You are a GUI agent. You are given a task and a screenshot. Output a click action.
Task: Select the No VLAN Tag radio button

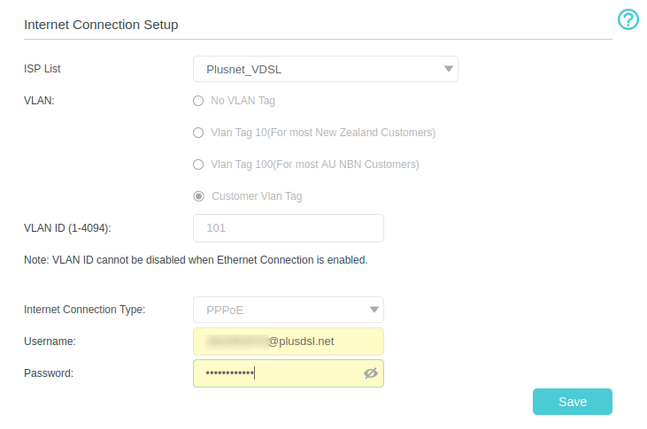pyautogui.click(x=199, y=101)
